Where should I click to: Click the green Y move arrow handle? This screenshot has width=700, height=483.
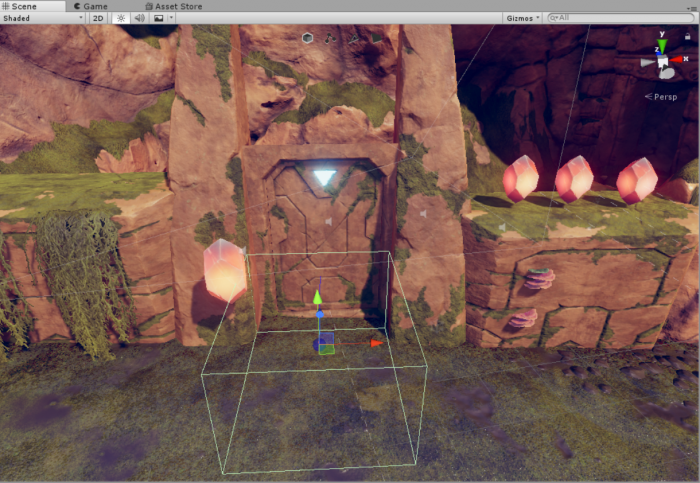[318, 297]
